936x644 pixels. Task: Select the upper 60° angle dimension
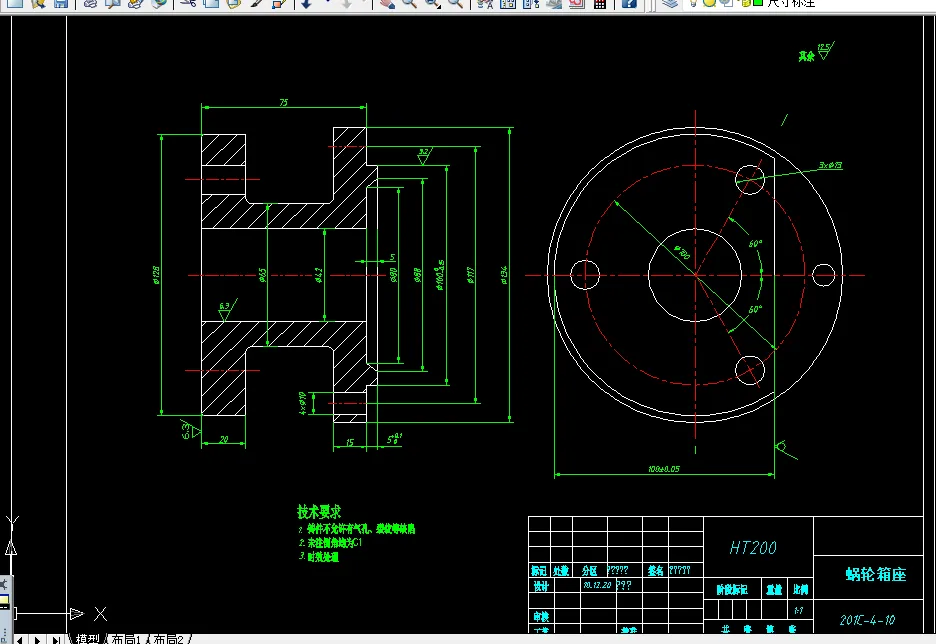tap(755, 244)
